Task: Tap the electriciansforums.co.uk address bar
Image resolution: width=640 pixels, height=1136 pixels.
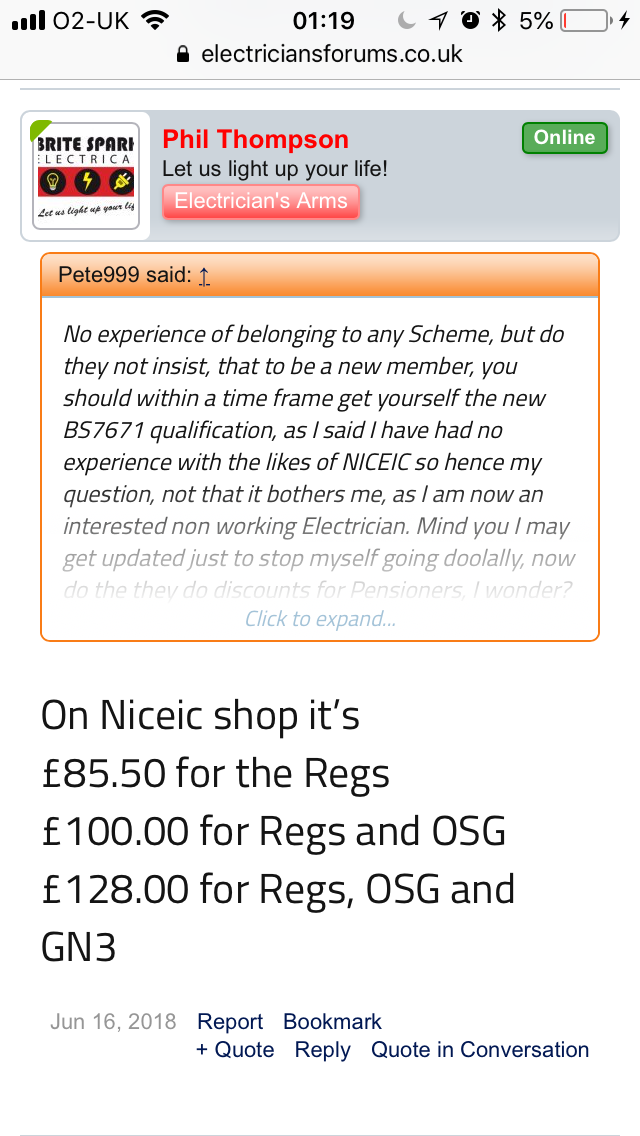Action: click(320, 54)
